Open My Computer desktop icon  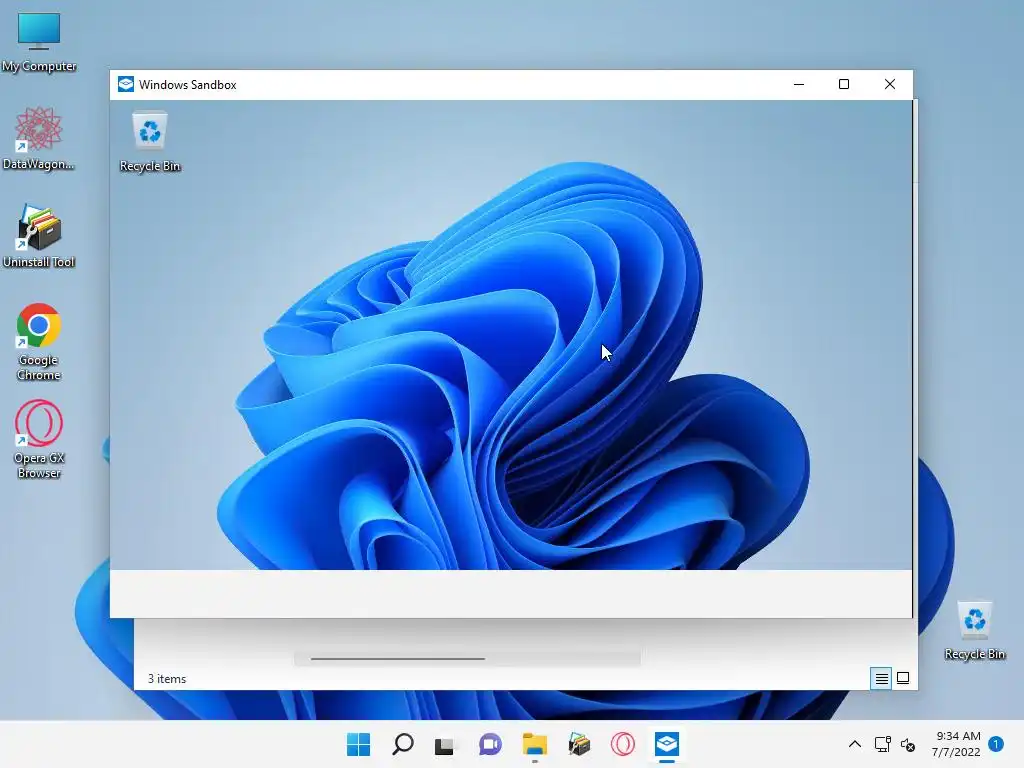tap(39, 40)
